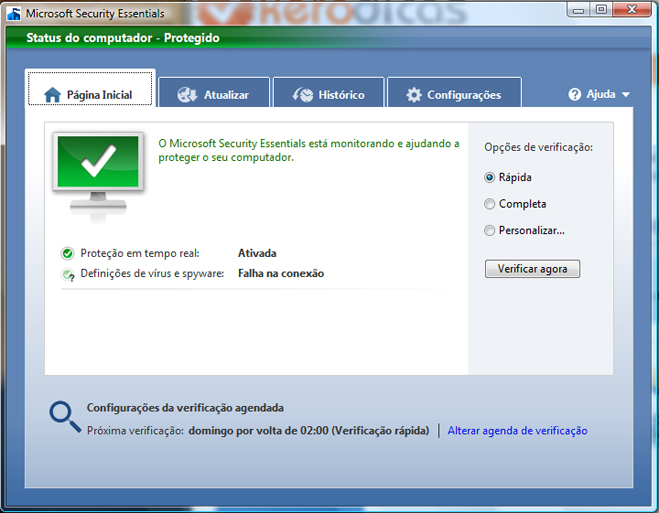Click the home icon on Página Inicial tab
This screenshot has height=513, width=659.
click(53, 95)
